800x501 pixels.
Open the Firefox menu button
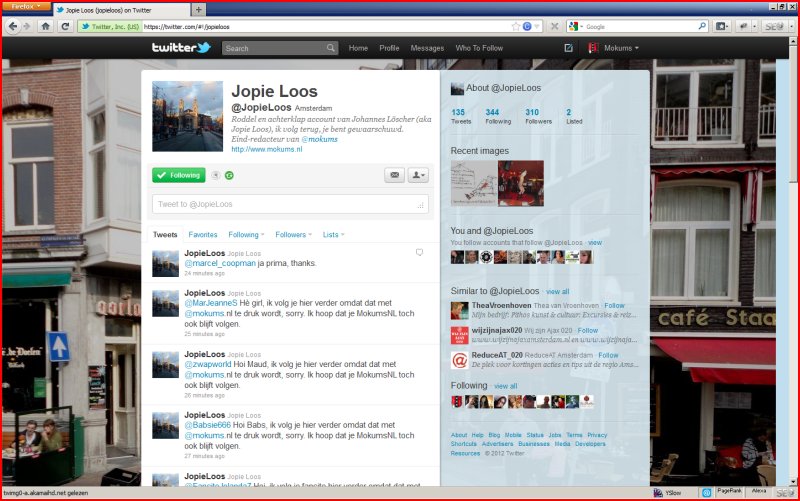pos(26,7)
